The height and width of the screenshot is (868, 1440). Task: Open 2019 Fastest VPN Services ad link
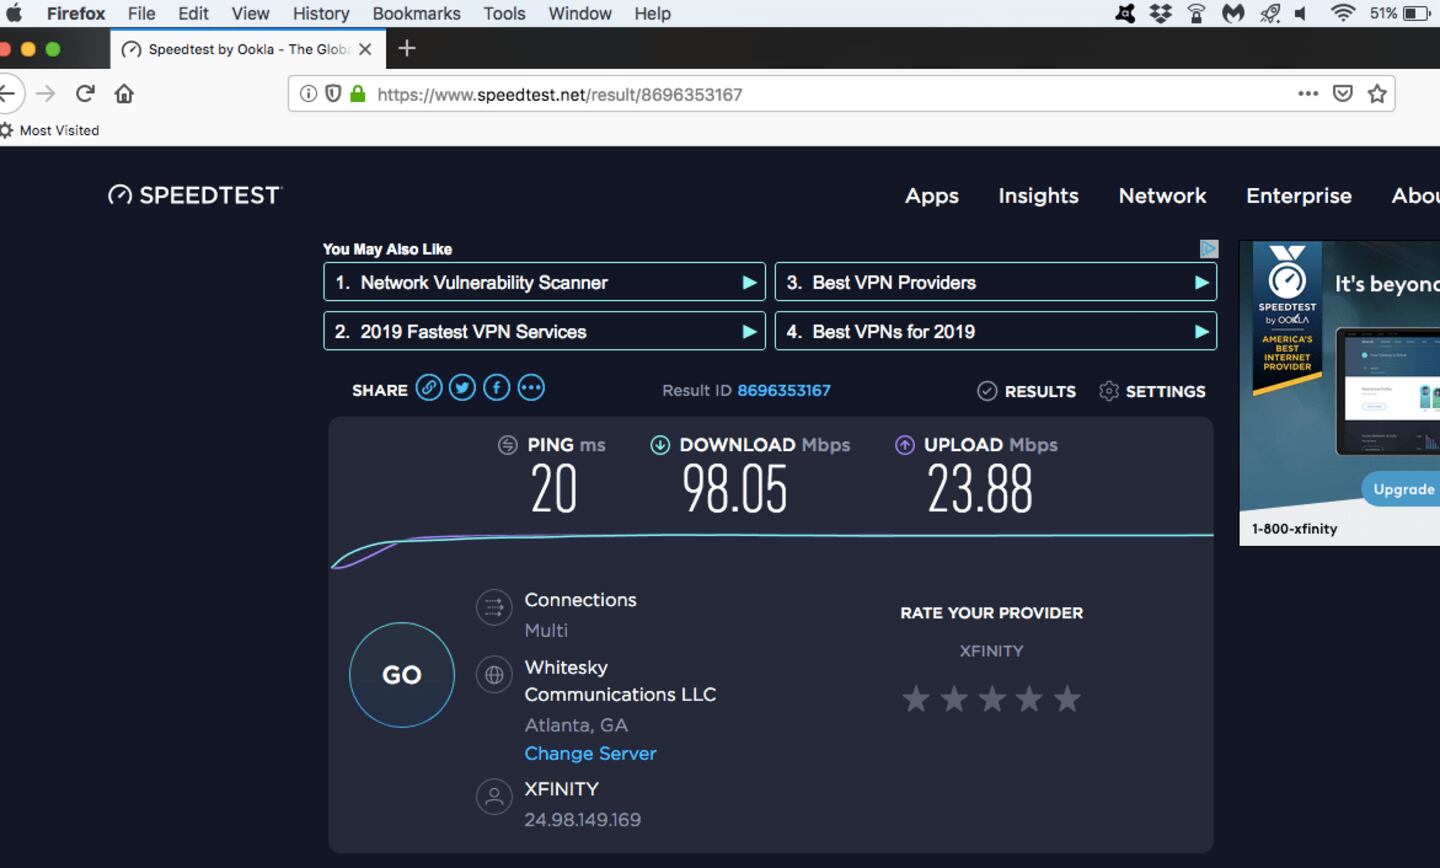[545, 331]
